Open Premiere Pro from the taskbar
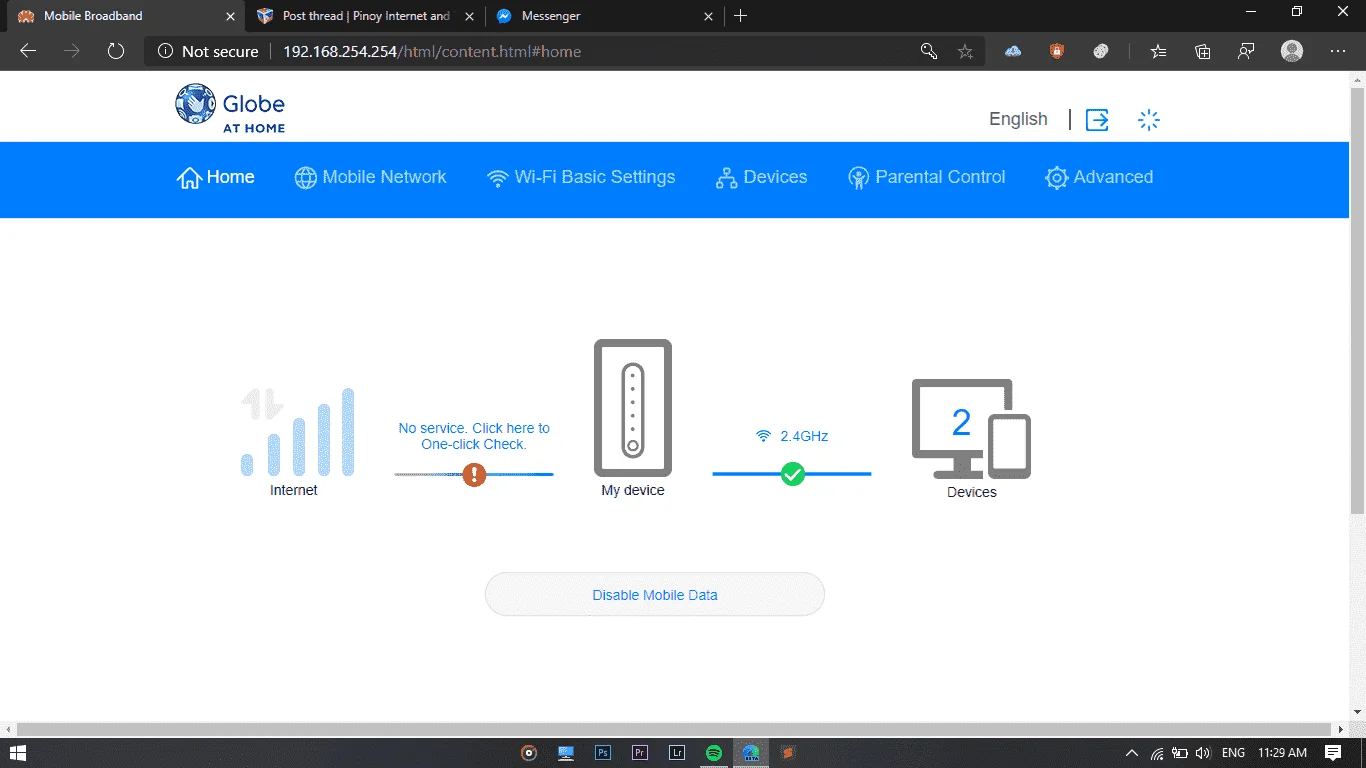Viewport: 1366px width, 768px height. pos(640,753)
